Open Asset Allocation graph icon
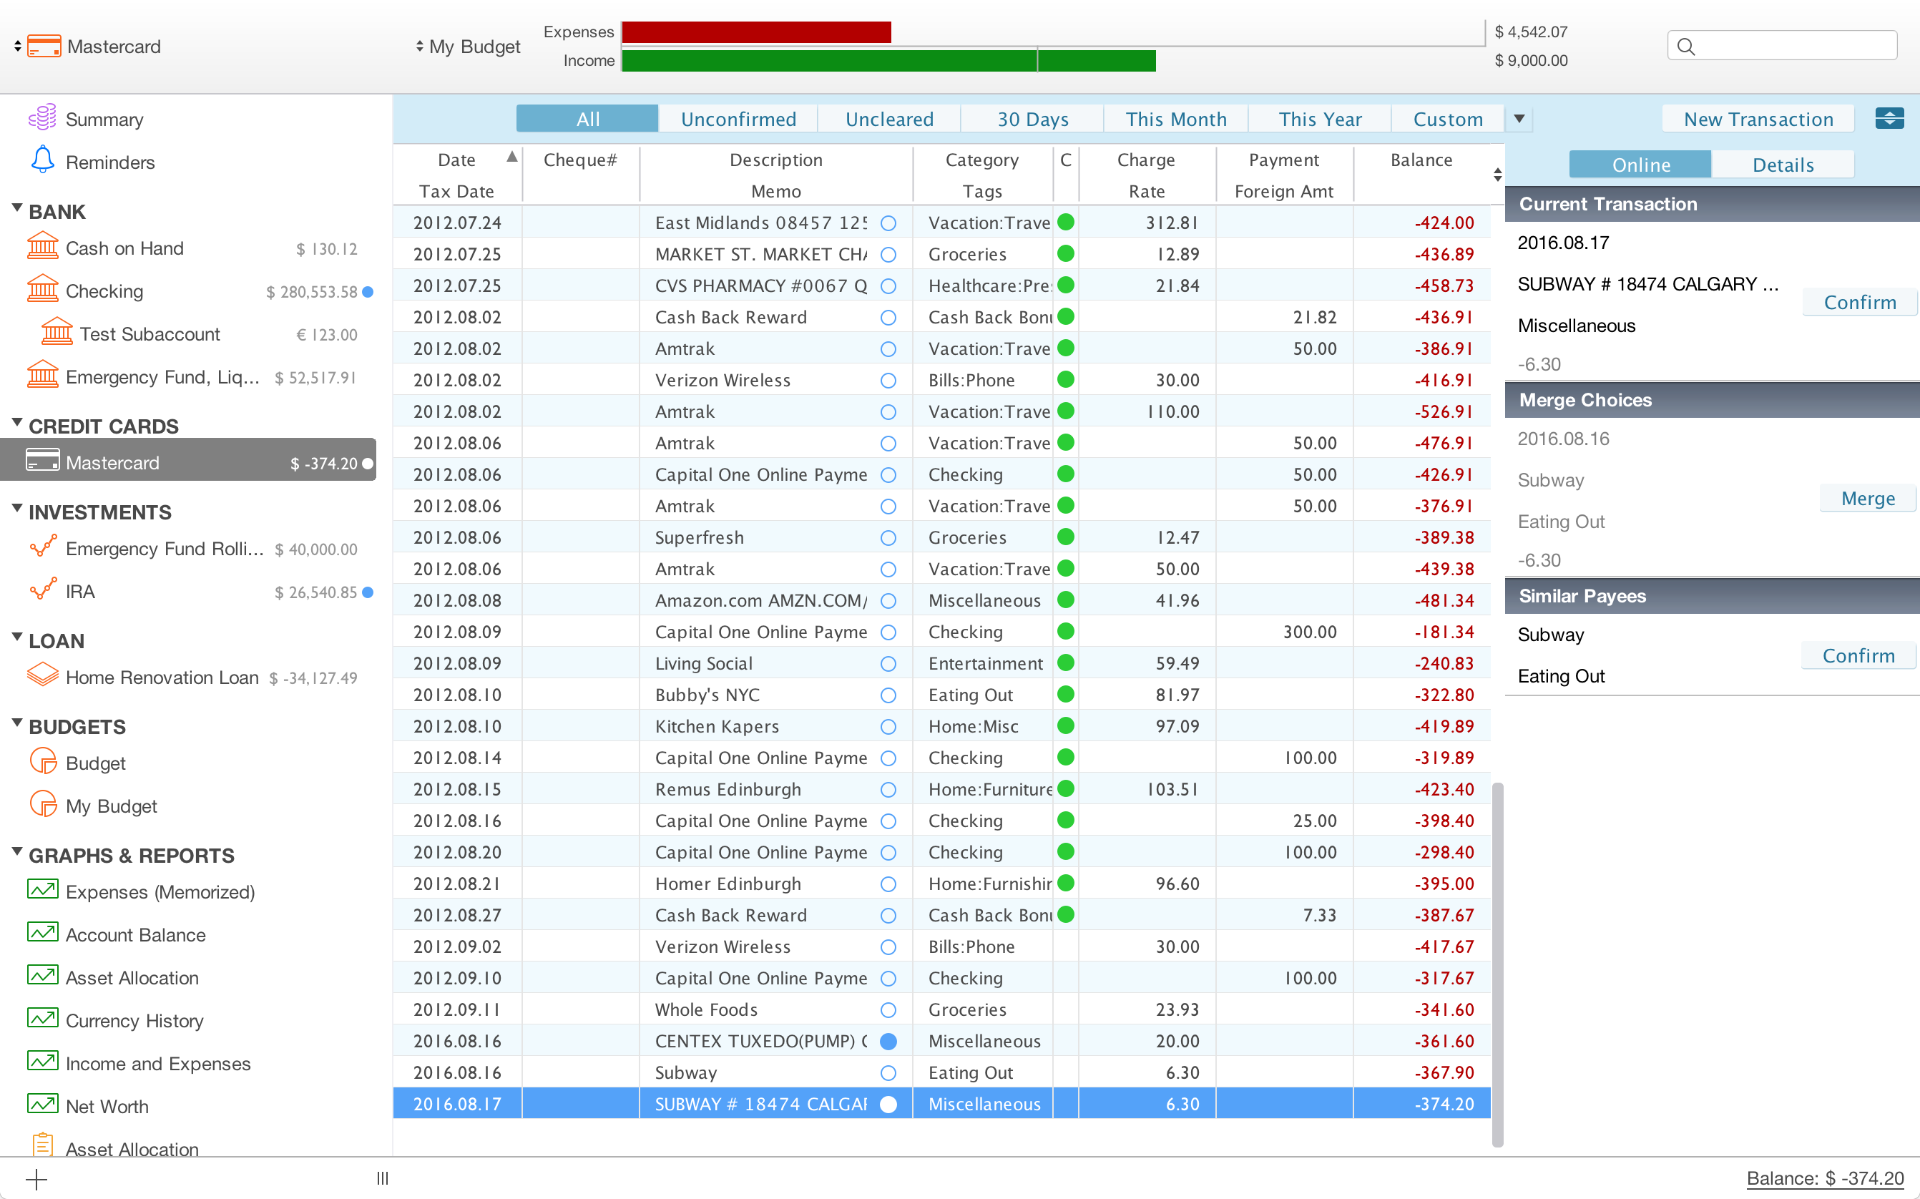Image resolution: width=1920 pixels, height=1199 pixels. click(42, 975)
